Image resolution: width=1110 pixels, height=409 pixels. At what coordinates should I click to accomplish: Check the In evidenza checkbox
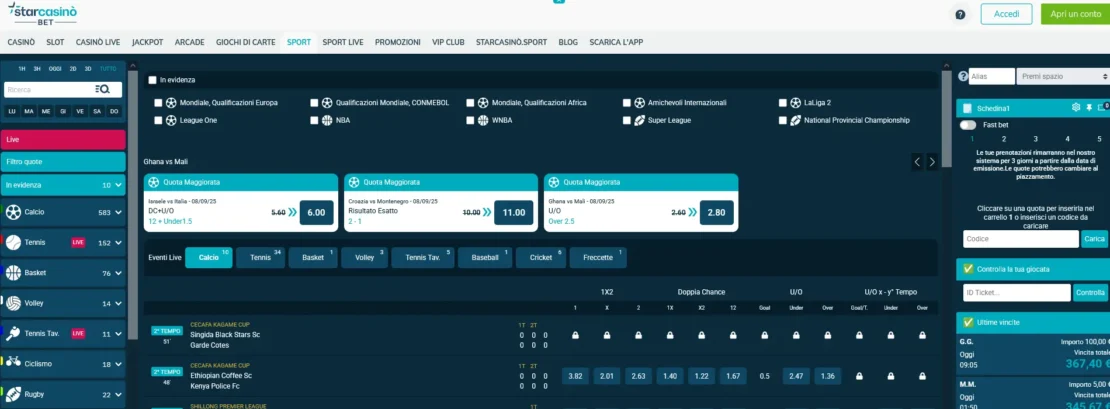point(152,80)
